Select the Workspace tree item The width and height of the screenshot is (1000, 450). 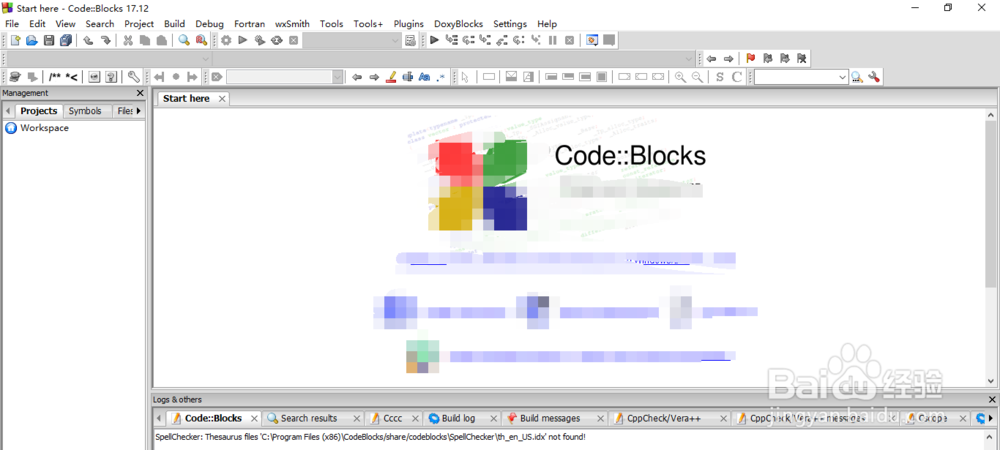click(x=44, y=128)
